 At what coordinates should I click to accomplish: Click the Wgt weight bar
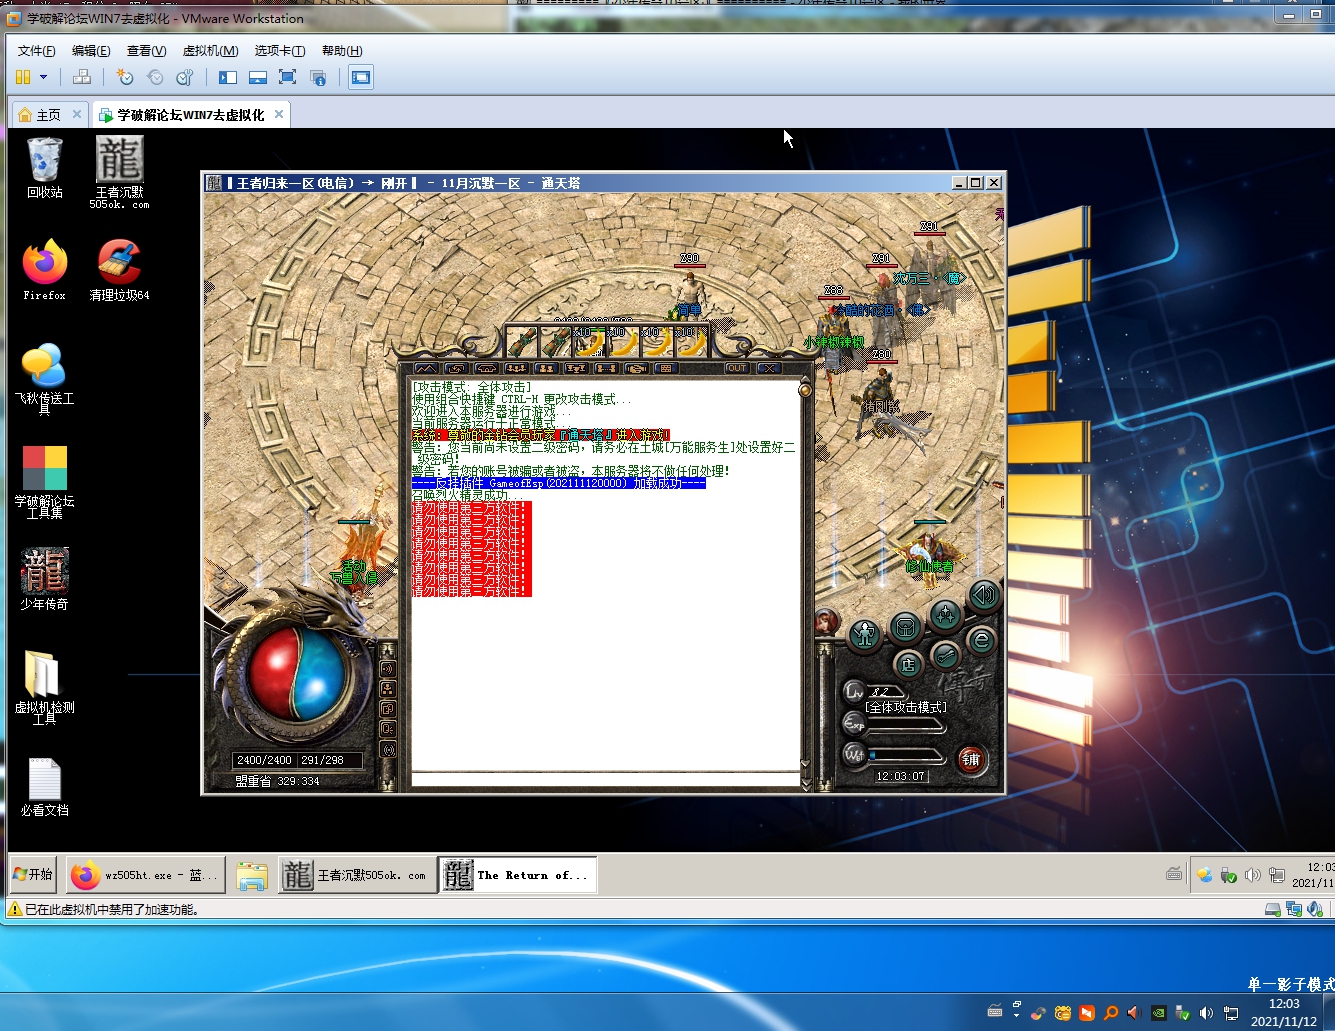(907, 755)
